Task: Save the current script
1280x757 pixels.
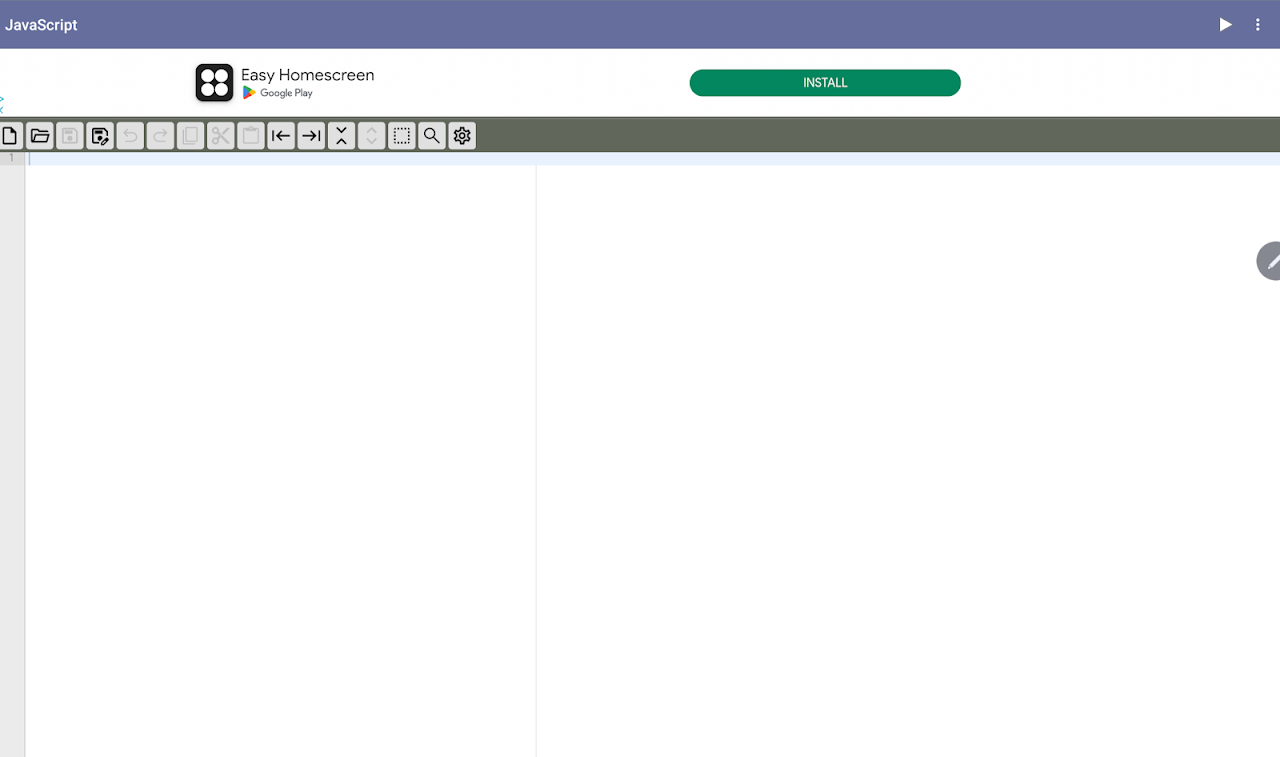Action: point(69,135)
